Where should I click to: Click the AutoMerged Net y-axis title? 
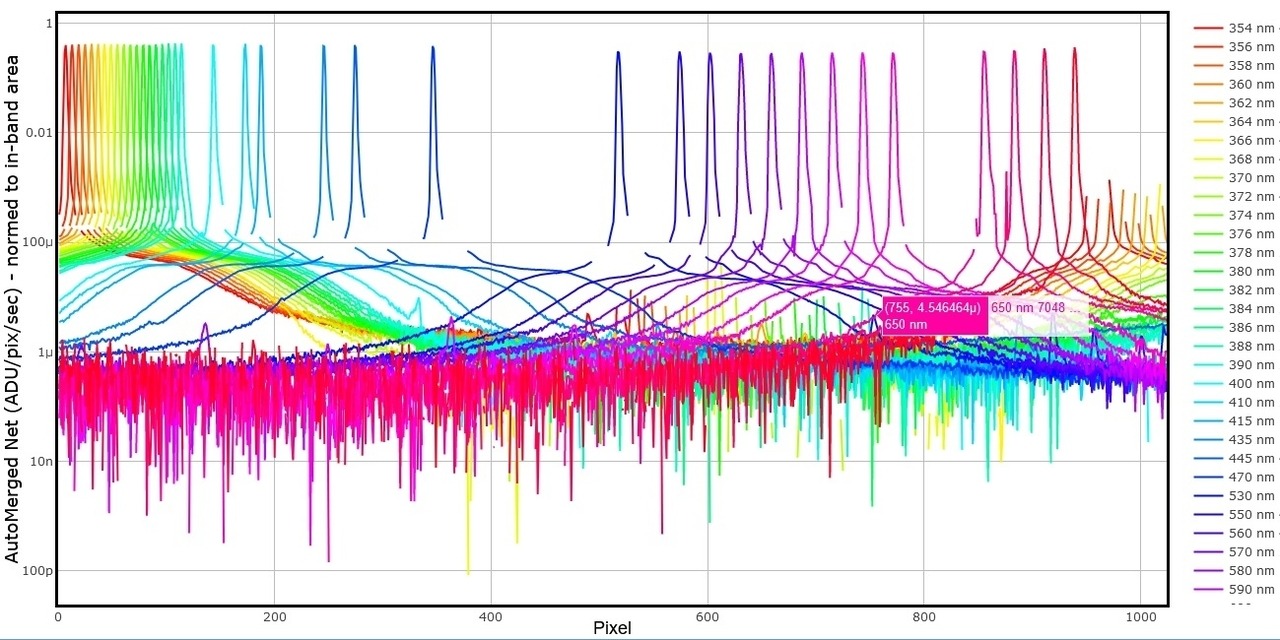coord(12,308)
